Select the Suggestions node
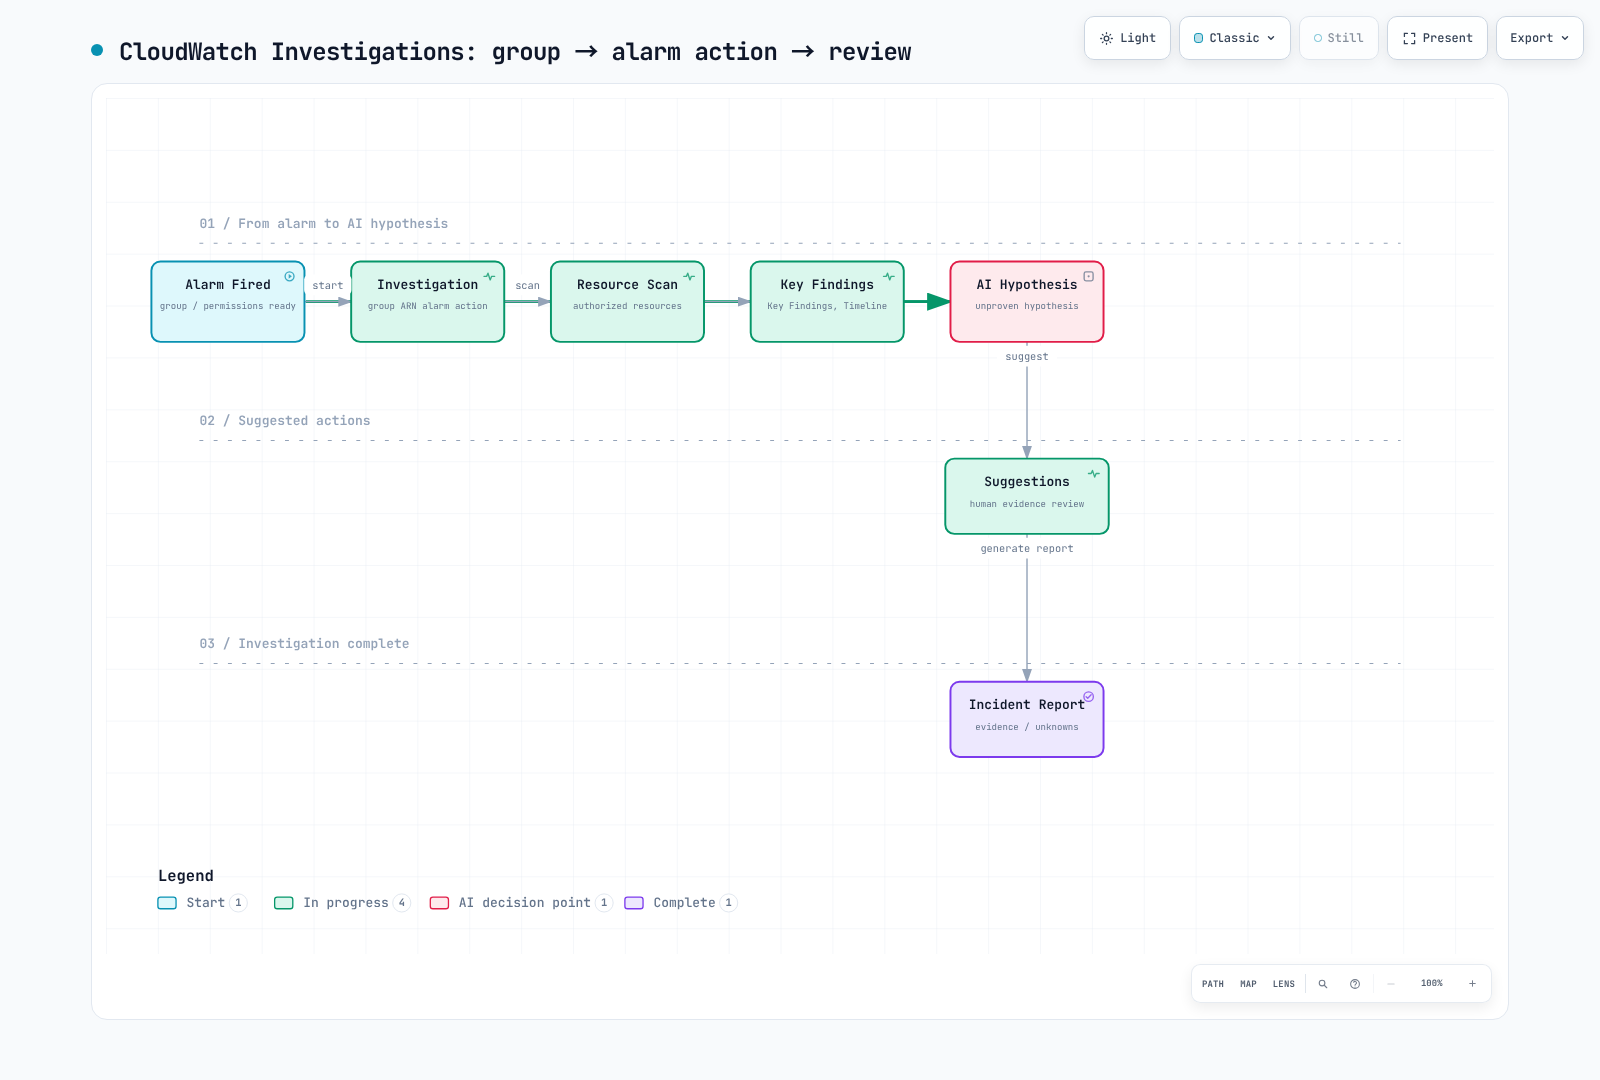Viewport: 1600px width, 1080px height. pos(1027,497)
